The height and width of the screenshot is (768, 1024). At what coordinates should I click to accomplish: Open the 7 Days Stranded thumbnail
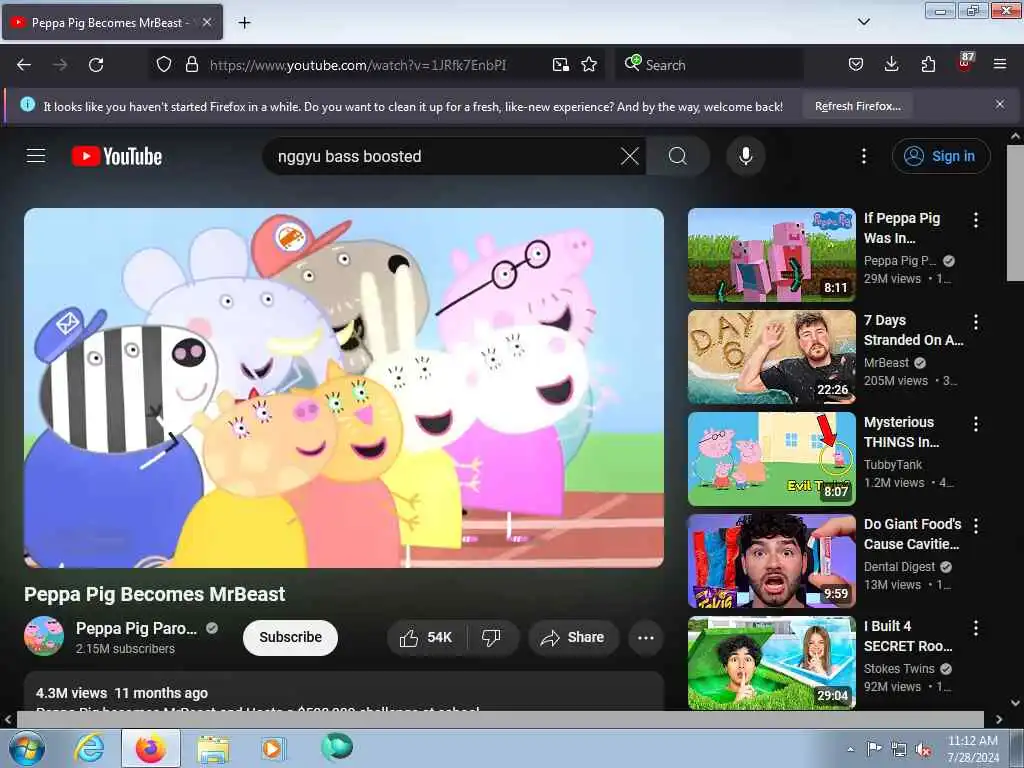[771, 357]
